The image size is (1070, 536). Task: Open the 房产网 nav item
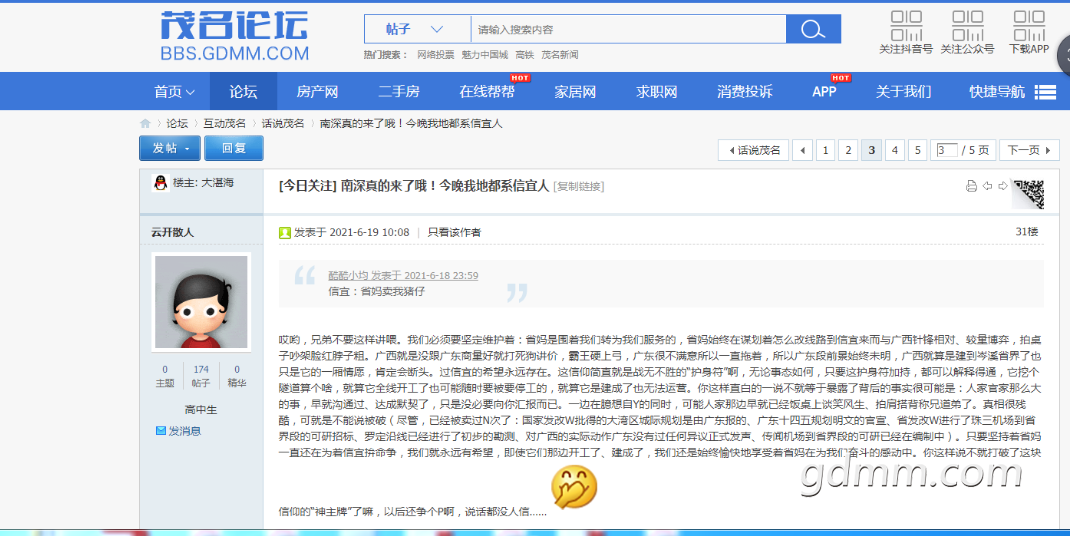pos(317,91)
